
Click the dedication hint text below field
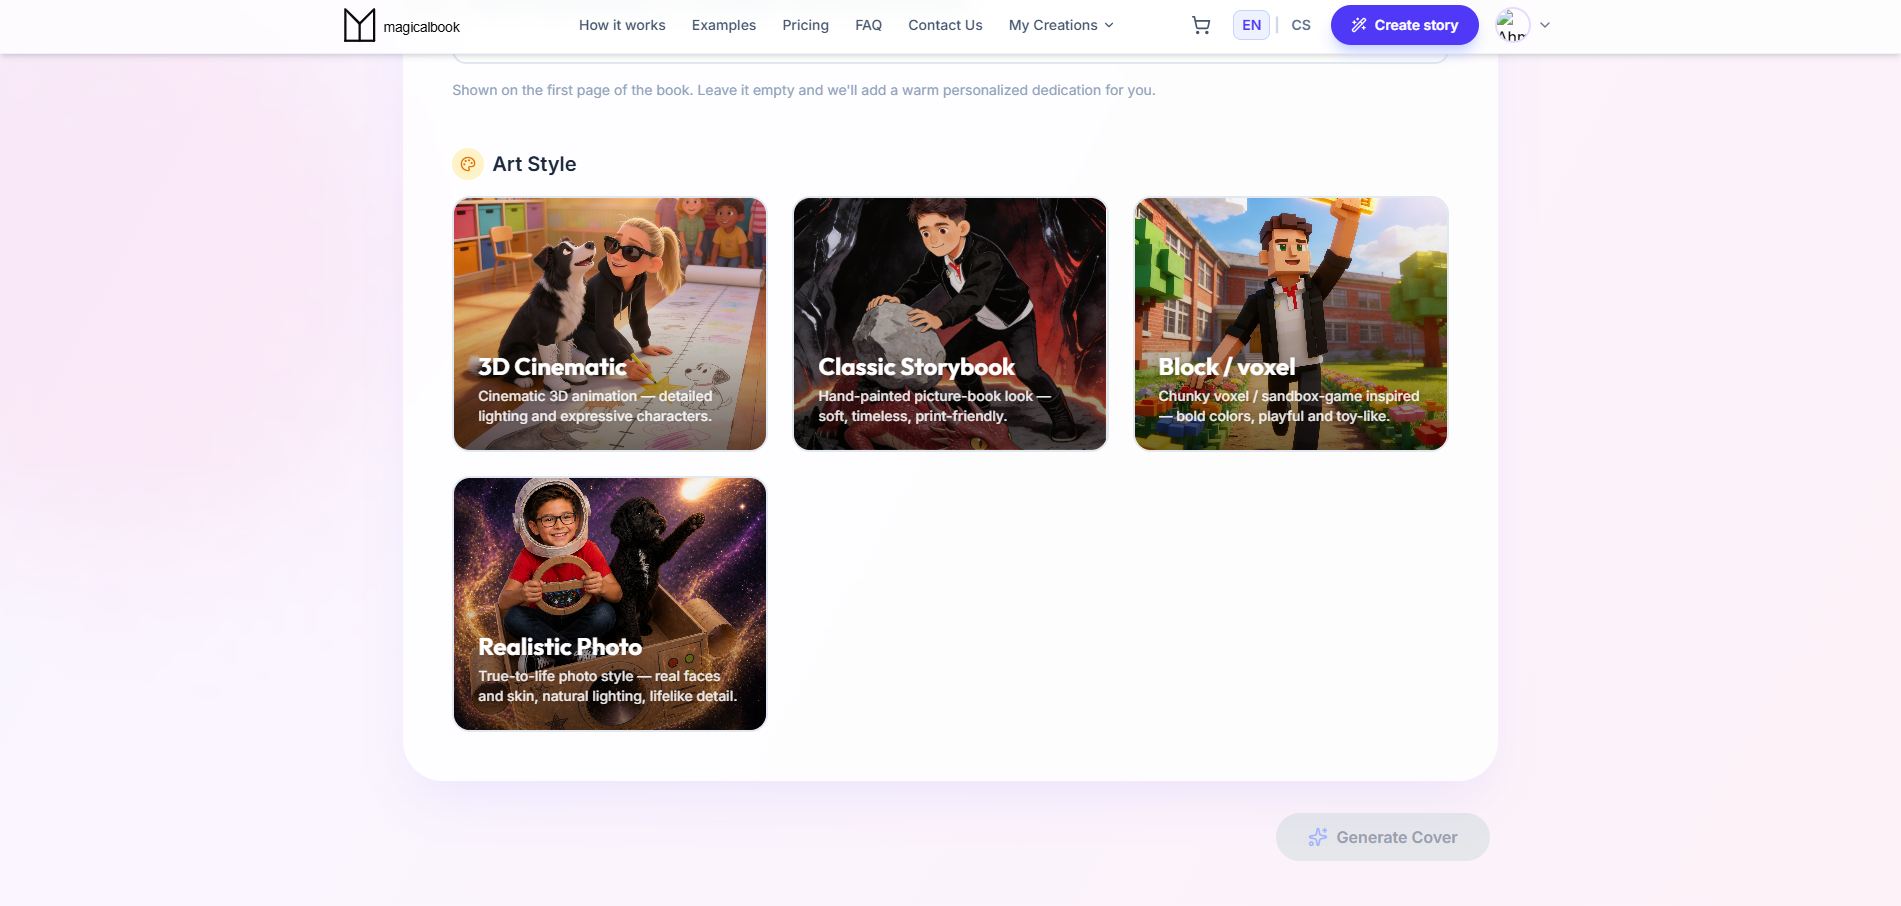click(x=803, y=90)
